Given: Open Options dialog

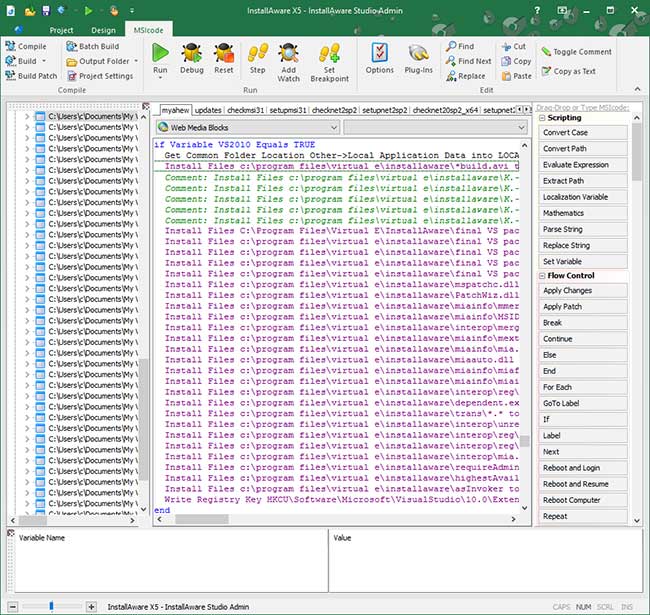Looking at the screenshot, I should [x=379, y=58].
